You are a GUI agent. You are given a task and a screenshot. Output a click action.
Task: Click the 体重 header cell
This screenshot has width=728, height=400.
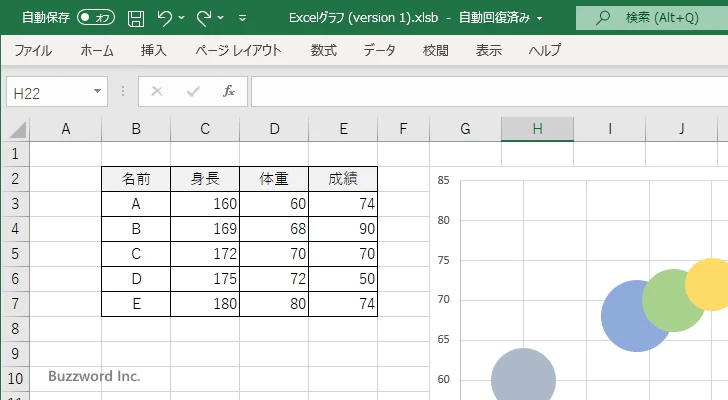pos(274,179)
